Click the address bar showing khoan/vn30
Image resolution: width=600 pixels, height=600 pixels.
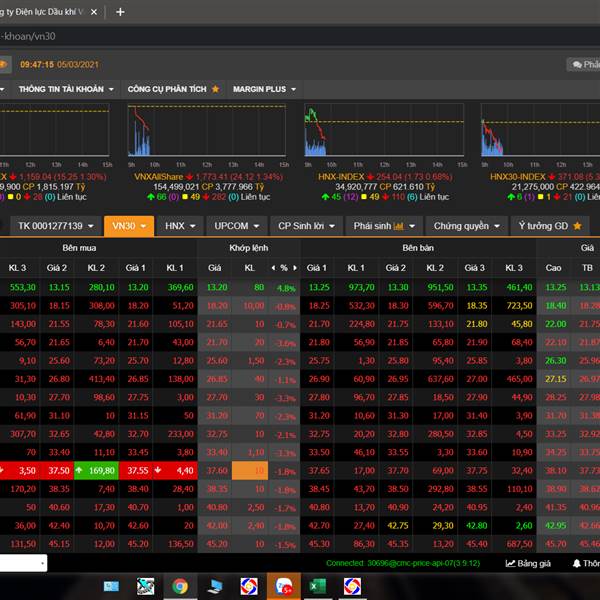[300, 36]
